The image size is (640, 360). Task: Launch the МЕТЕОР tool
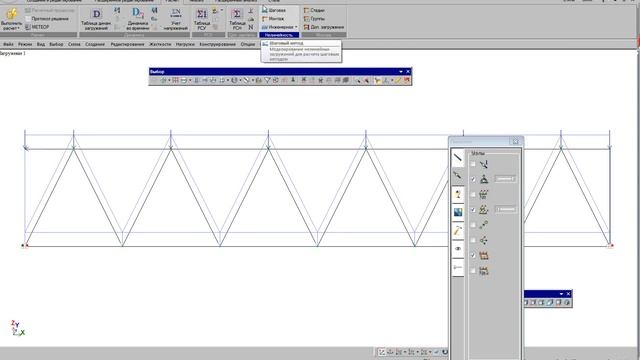[x=37, y=27]
